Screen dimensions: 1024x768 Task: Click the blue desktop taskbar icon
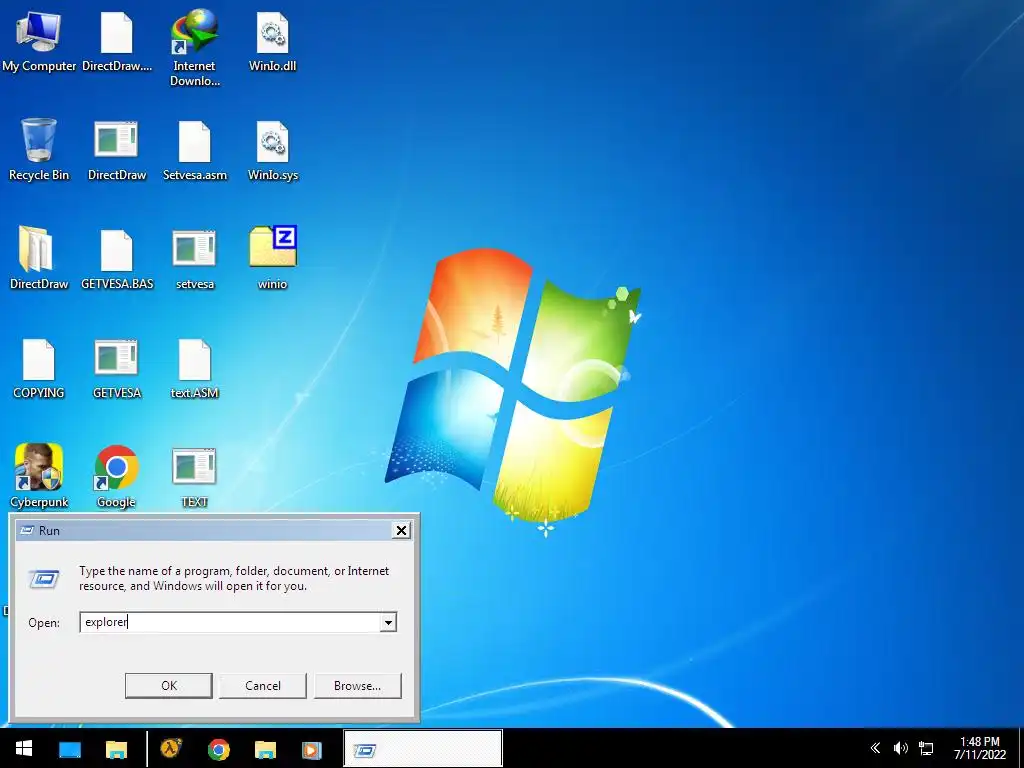click(70, 749)
